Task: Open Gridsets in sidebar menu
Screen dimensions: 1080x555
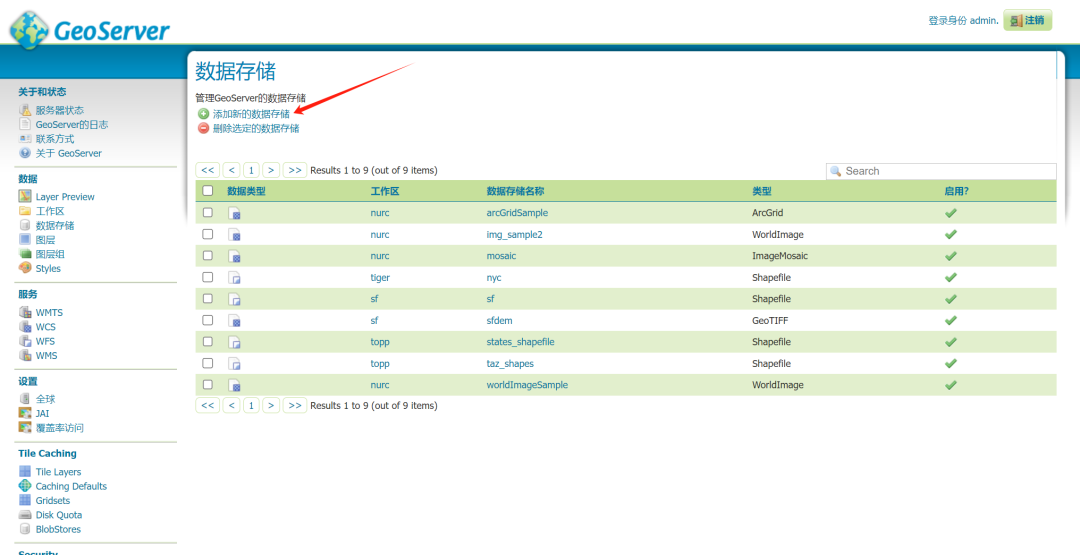Action: tap(53, 501)
